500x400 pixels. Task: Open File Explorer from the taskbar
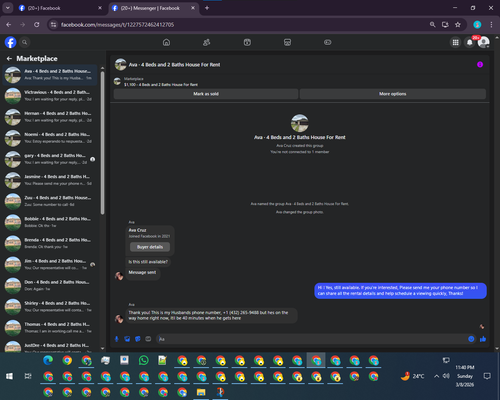(201, 392)
